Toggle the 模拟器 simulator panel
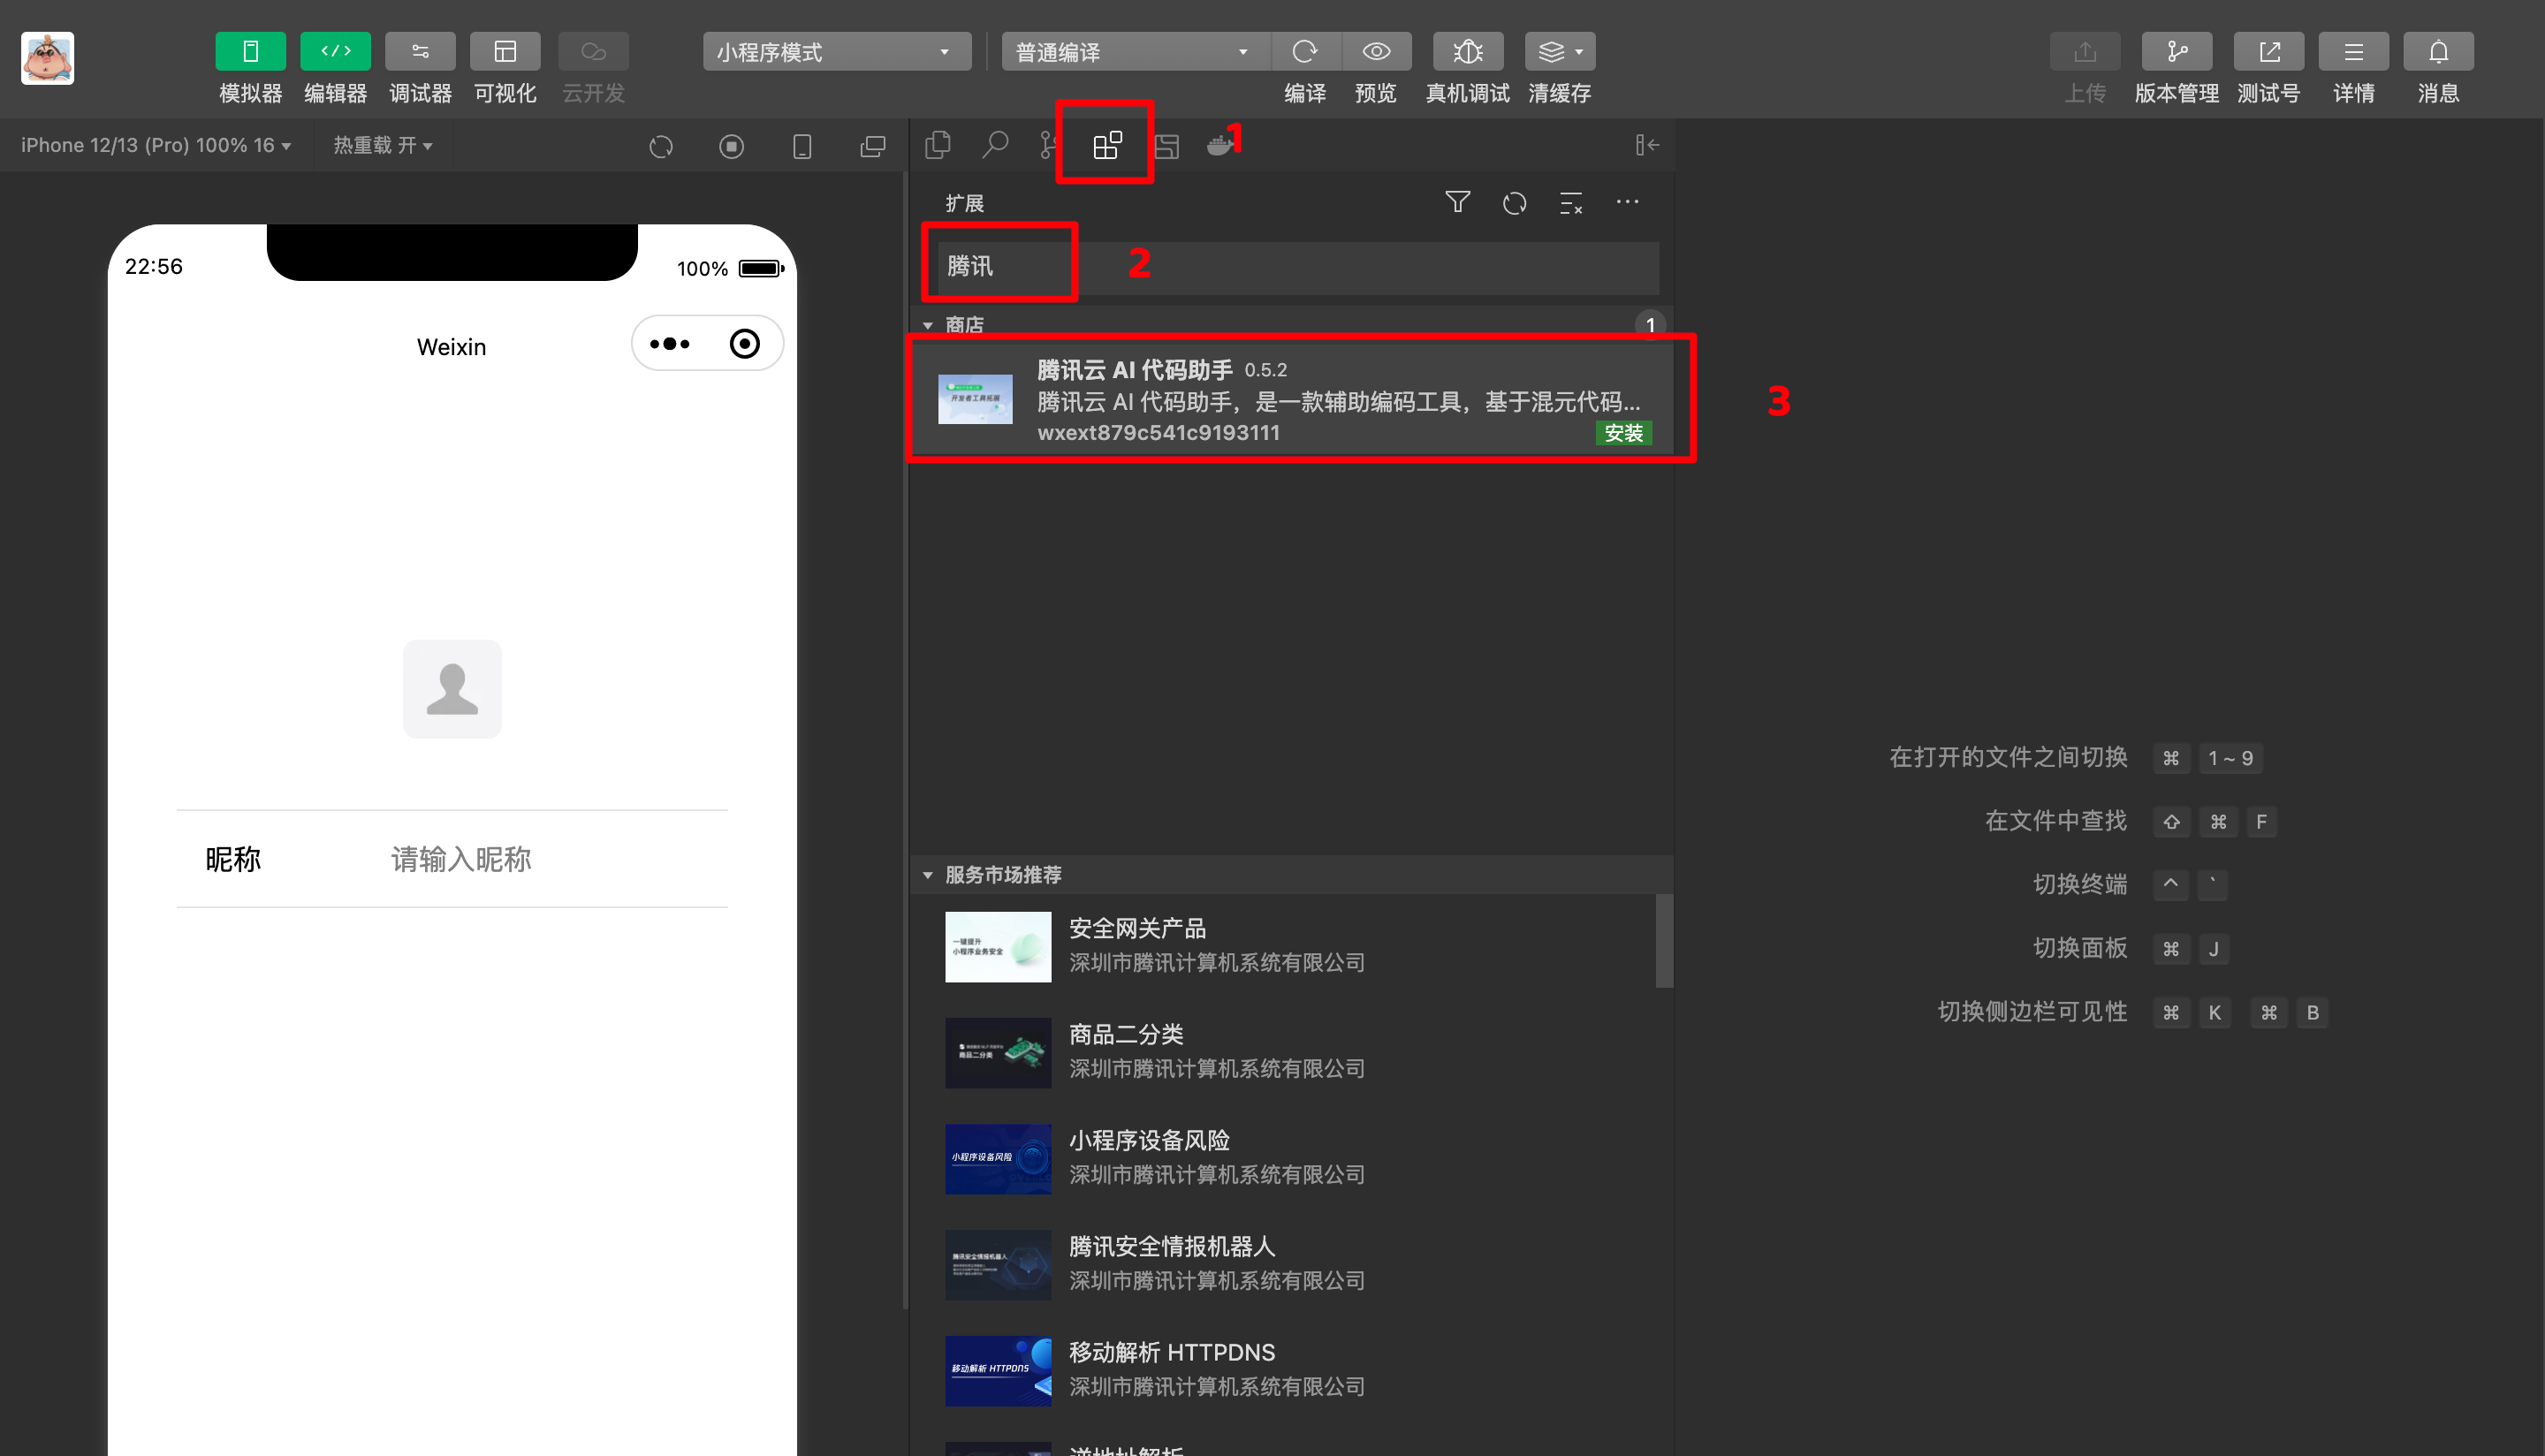Image resolution: width=2545 pixels, height=1456 pixels. point(250,52)
